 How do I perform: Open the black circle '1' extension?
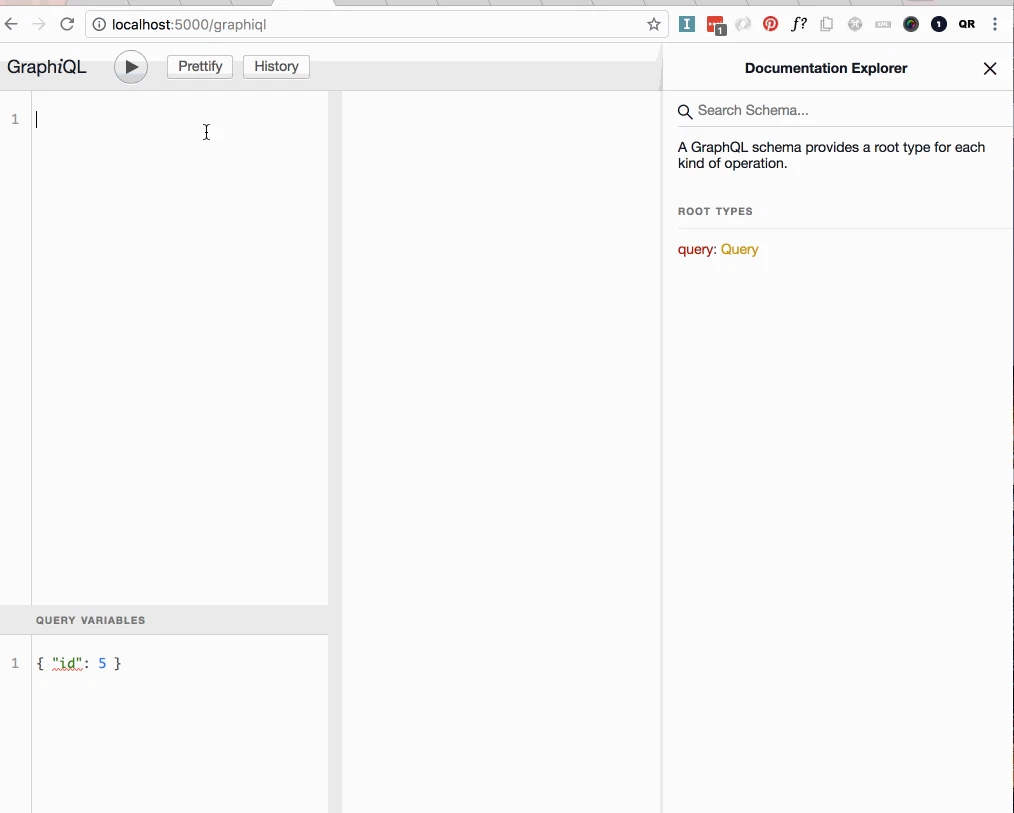point(938,25)
